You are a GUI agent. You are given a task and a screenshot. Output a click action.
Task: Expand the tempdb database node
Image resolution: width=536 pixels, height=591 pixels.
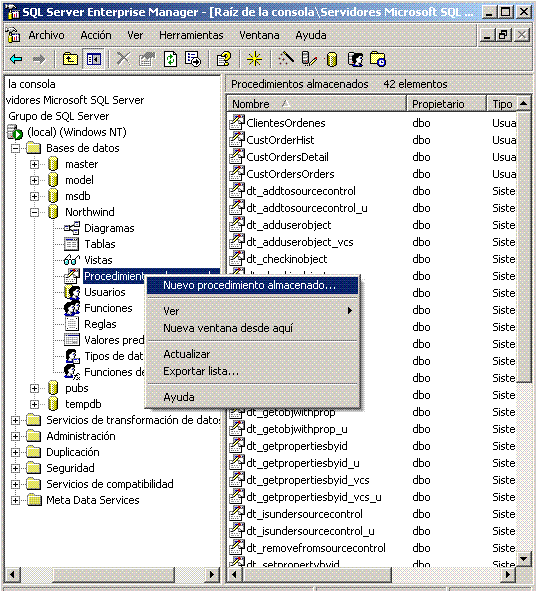[x=34, y=404]
